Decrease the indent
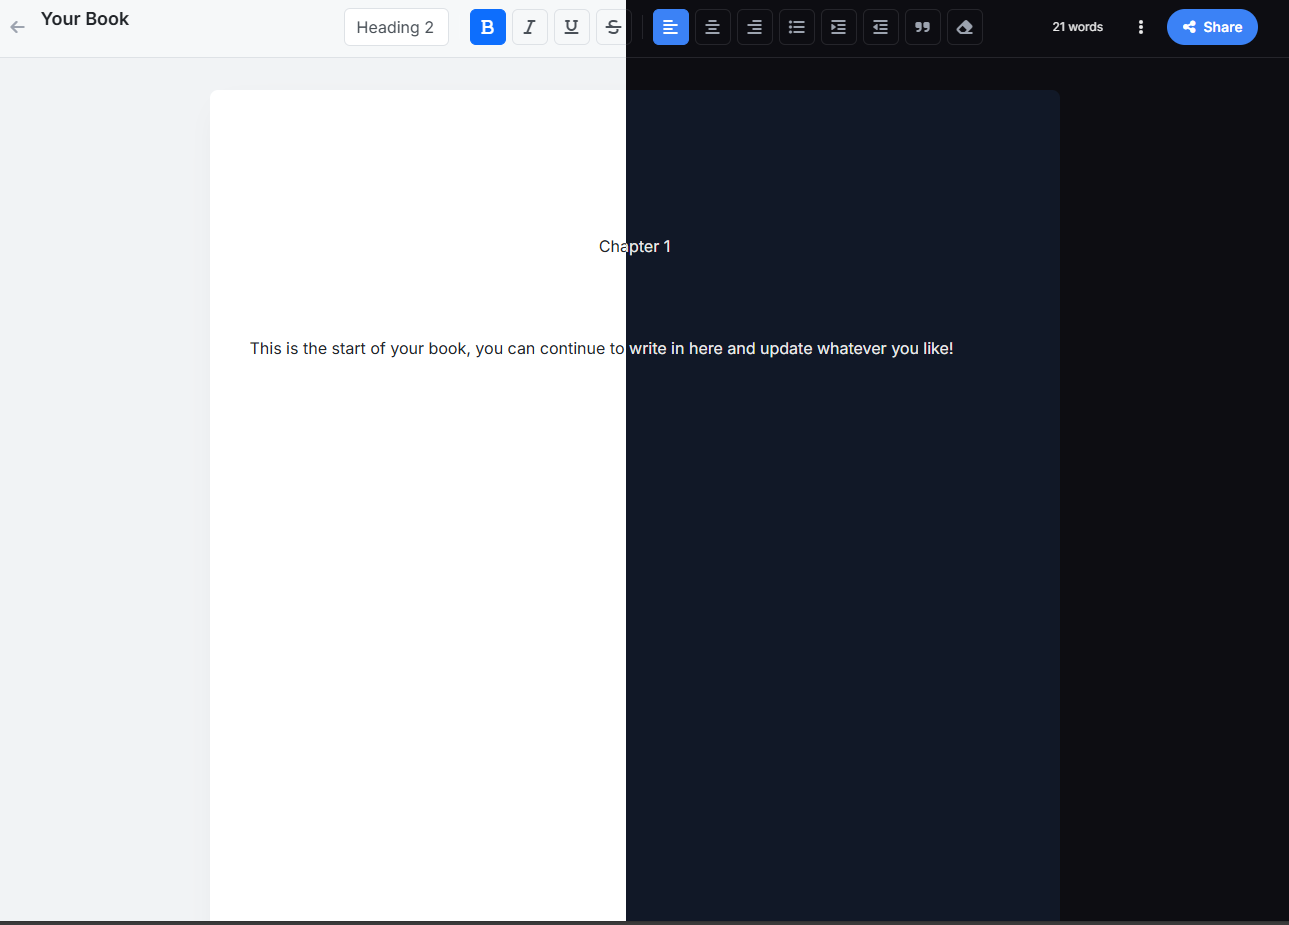 pyautogui.click(x=881, y=27)
